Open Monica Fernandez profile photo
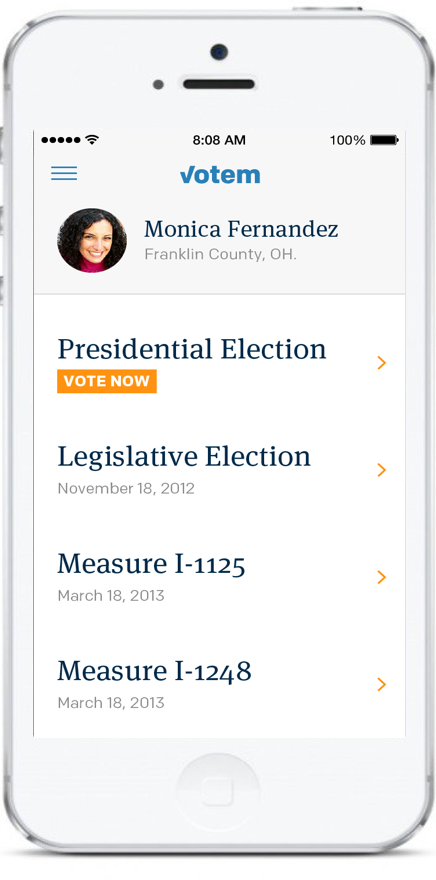 [92, 240]
